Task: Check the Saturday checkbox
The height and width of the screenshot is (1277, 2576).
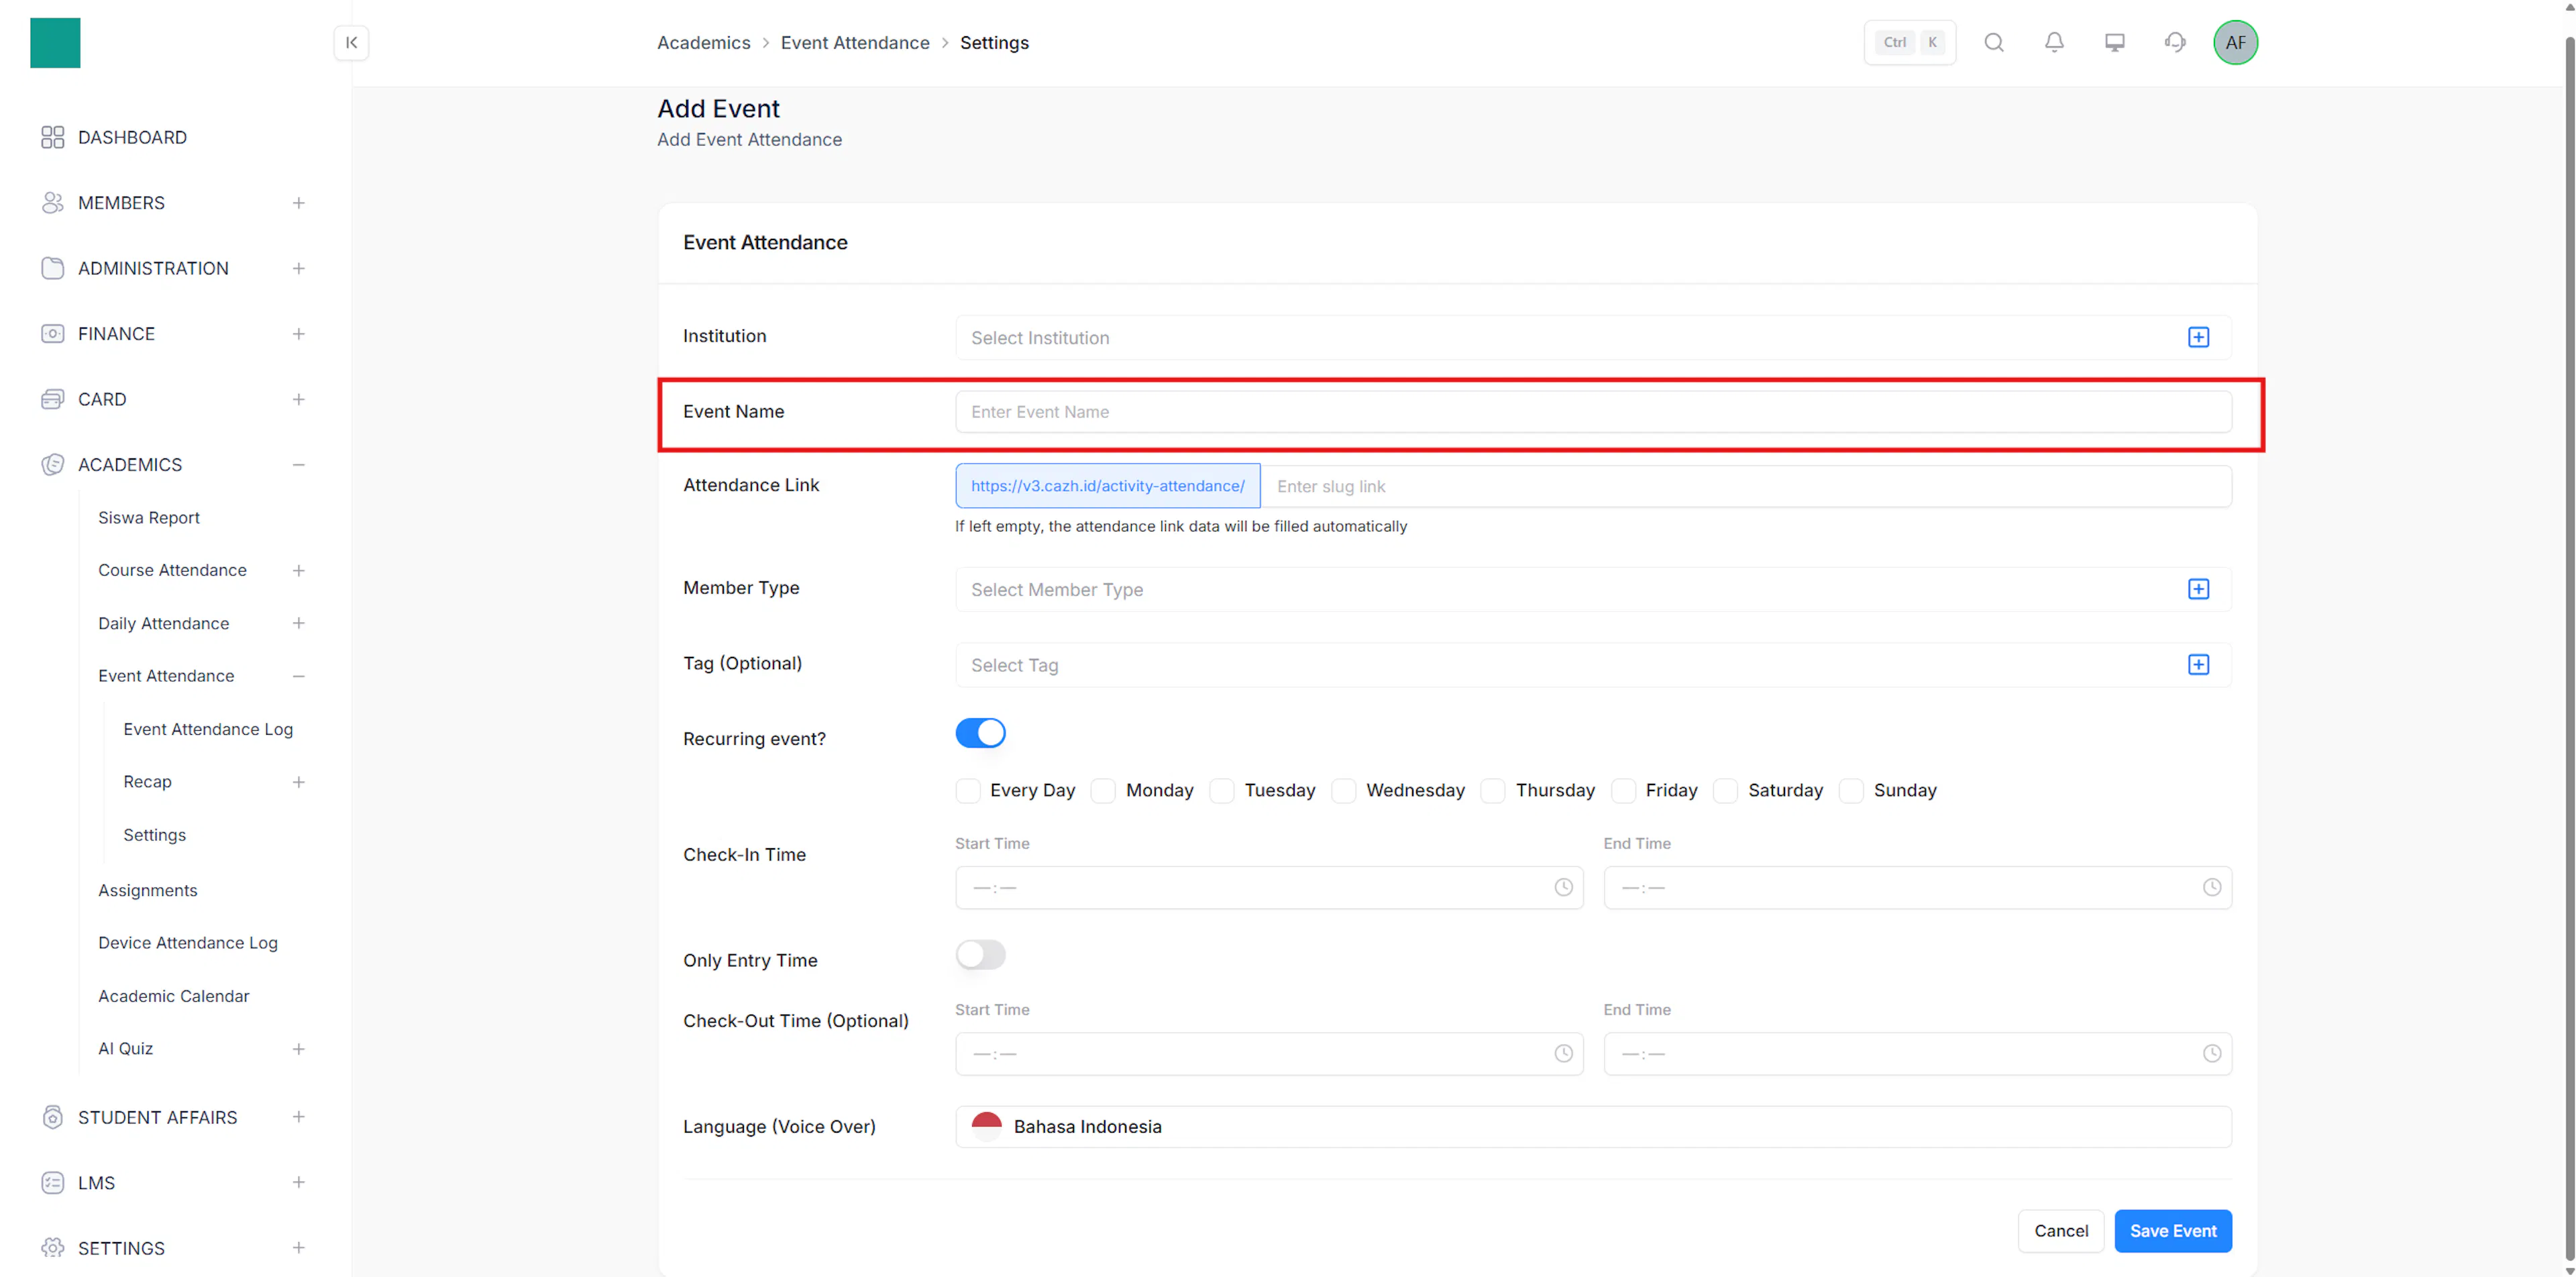Action: click(x=1726, y=791)
